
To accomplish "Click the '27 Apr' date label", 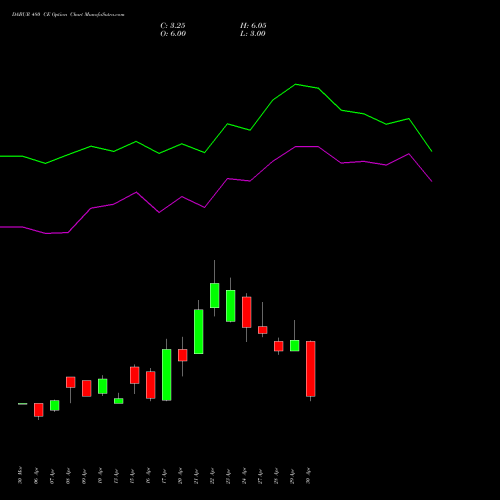I will [x=260, y=476].
